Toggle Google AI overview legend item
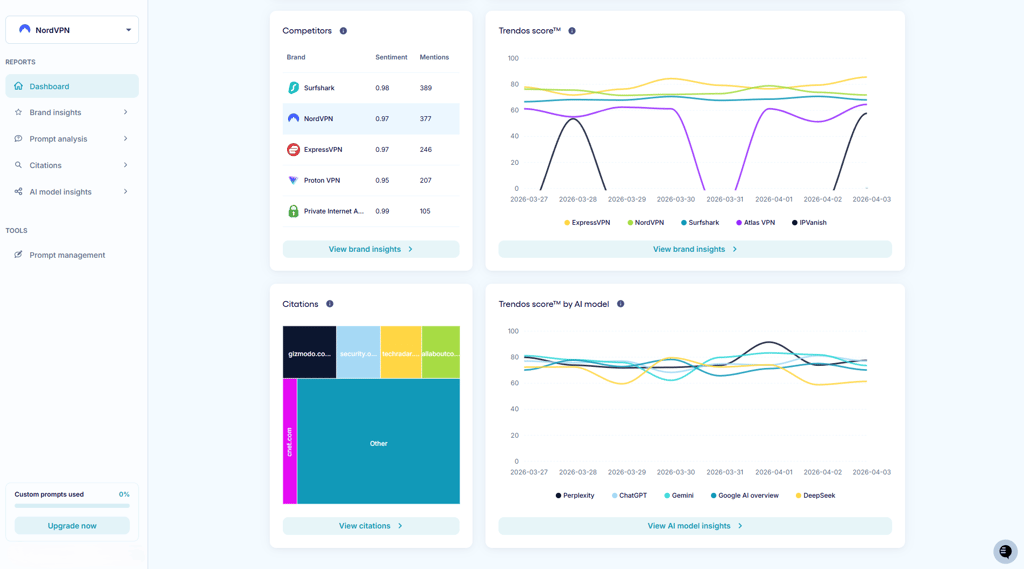The width and height of the screenshot is (1024, 569). pos(745,496)
